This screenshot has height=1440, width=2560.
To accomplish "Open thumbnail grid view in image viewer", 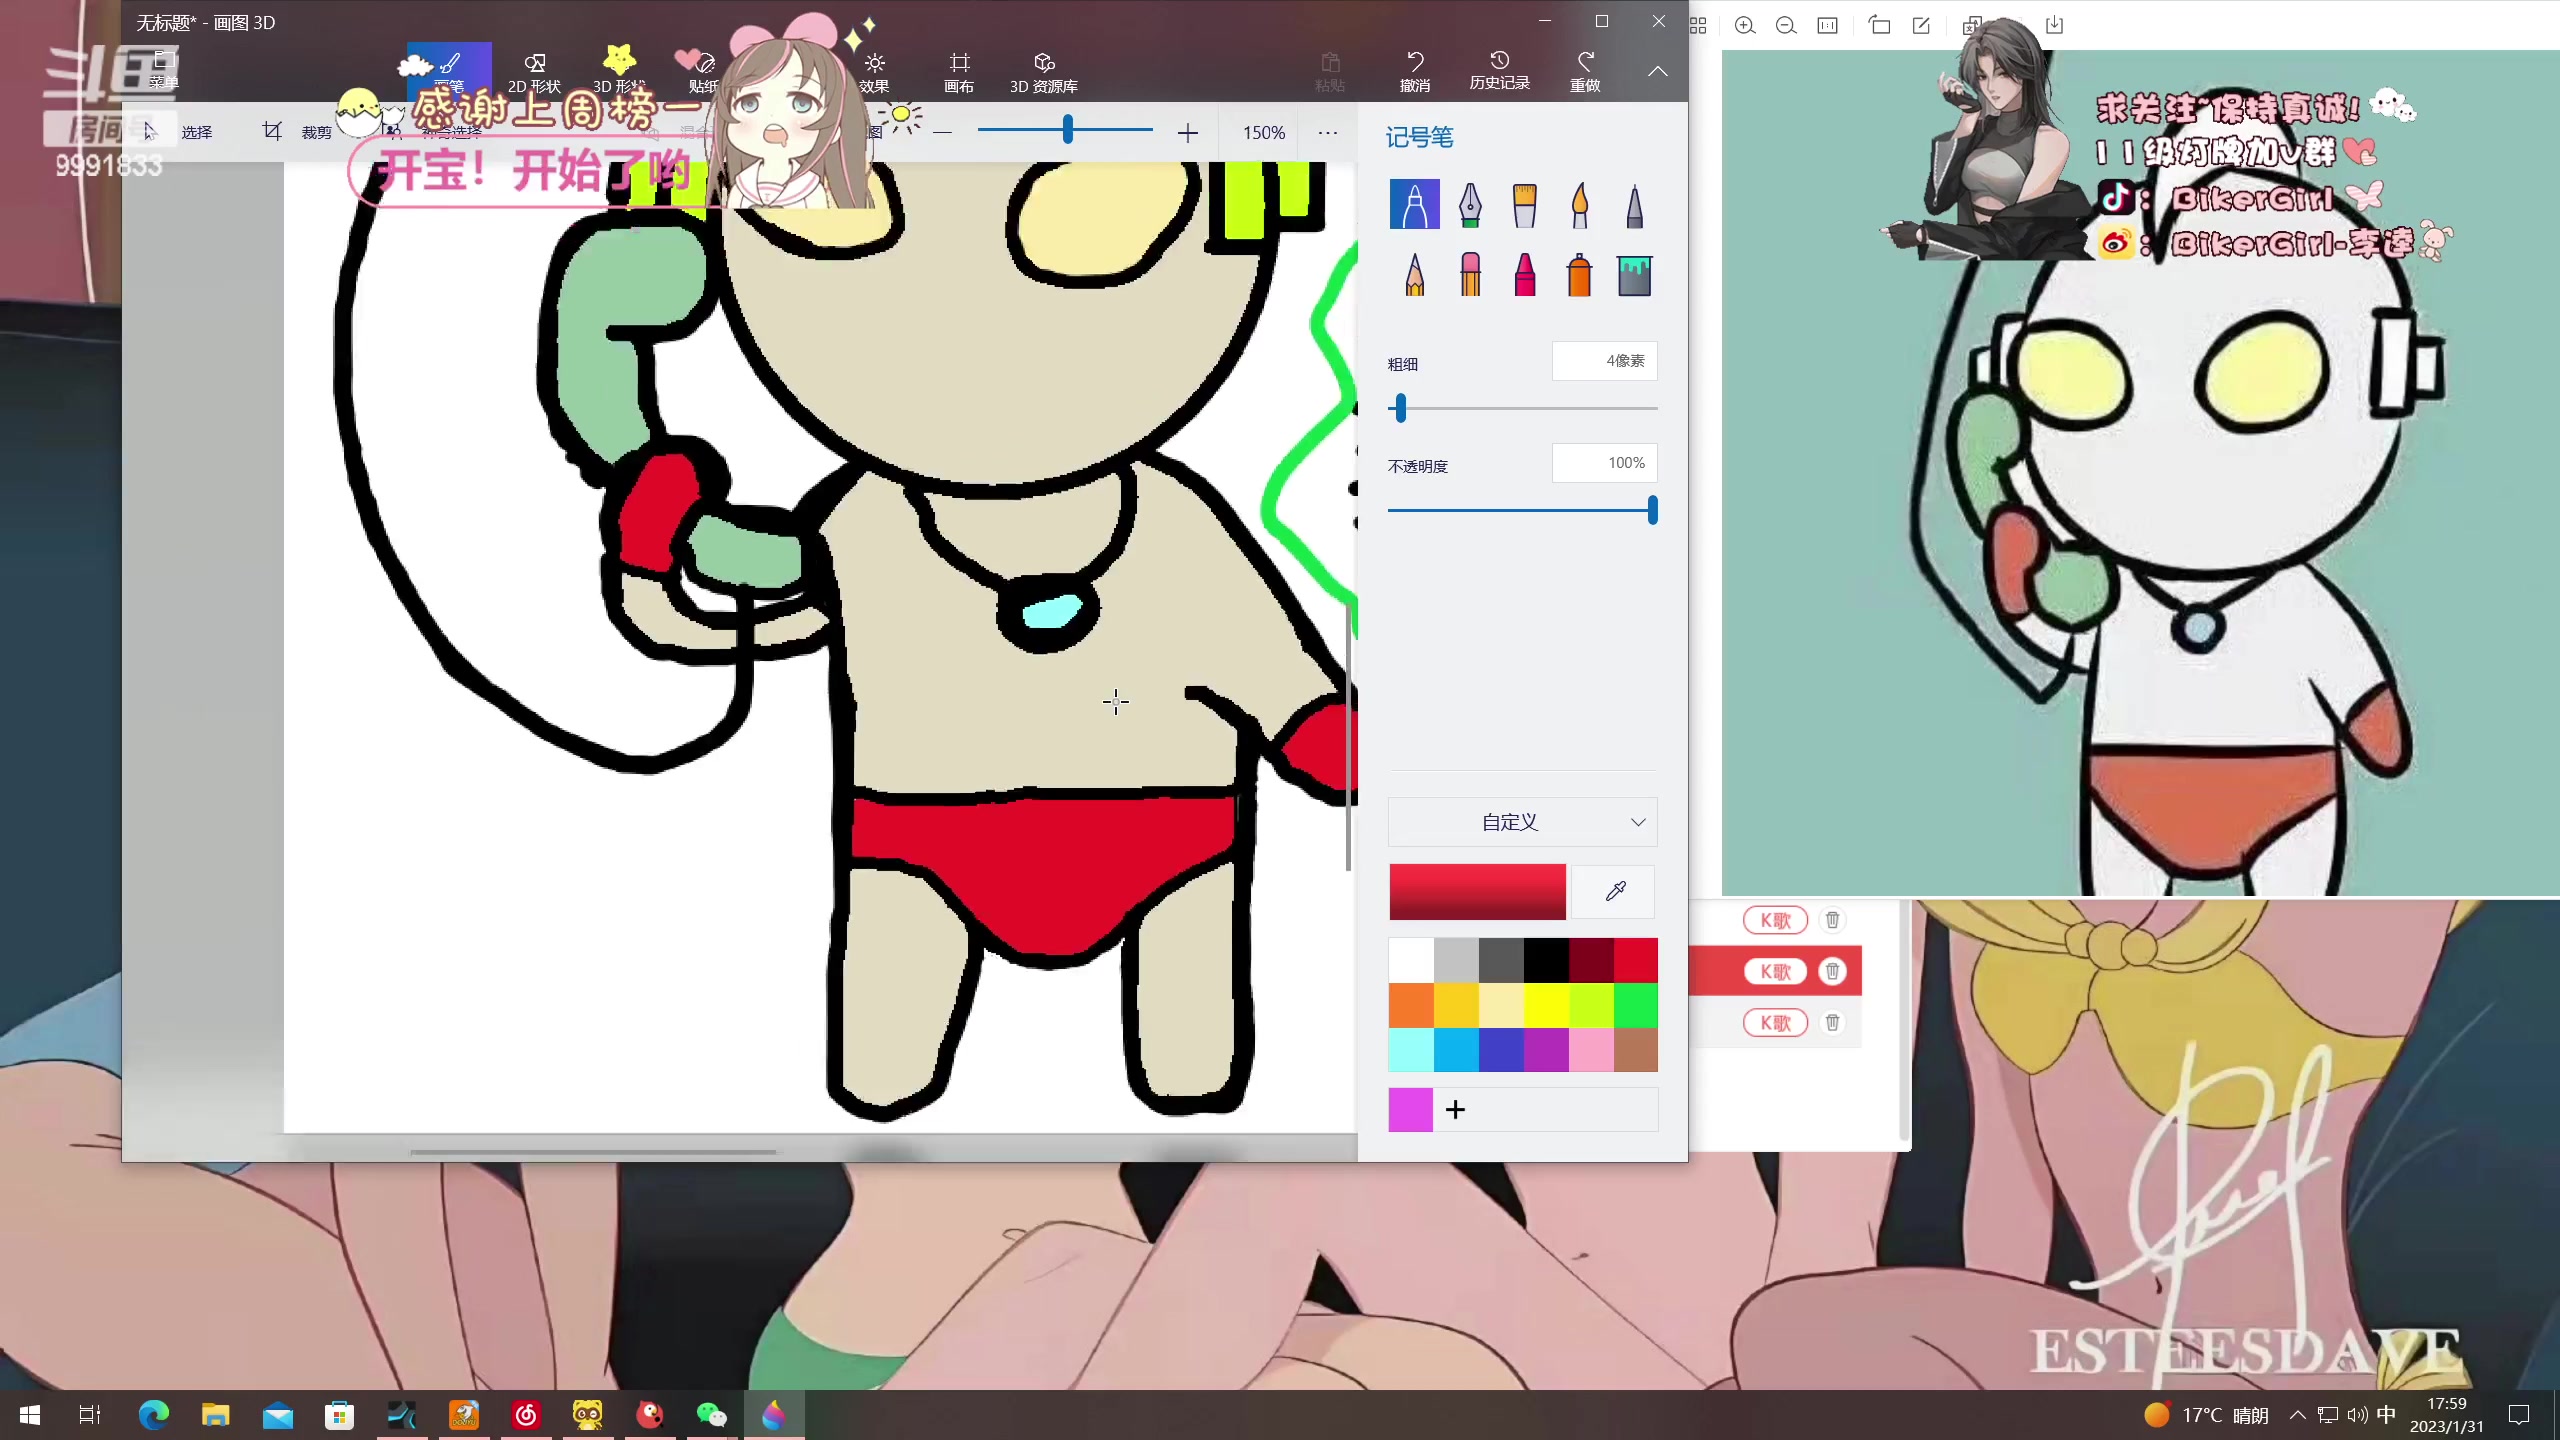I will point(1698,25).
